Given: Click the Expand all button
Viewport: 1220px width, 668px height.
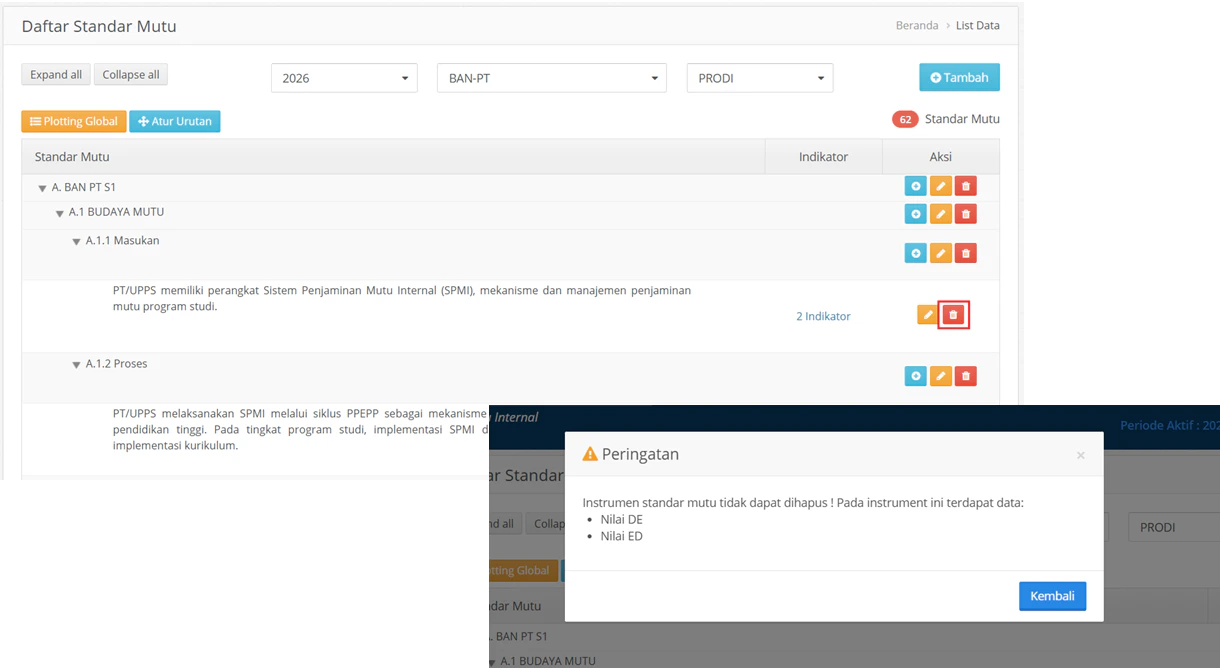Looking at the screenshot, I should pyautogui.click(x=56, y=75).
